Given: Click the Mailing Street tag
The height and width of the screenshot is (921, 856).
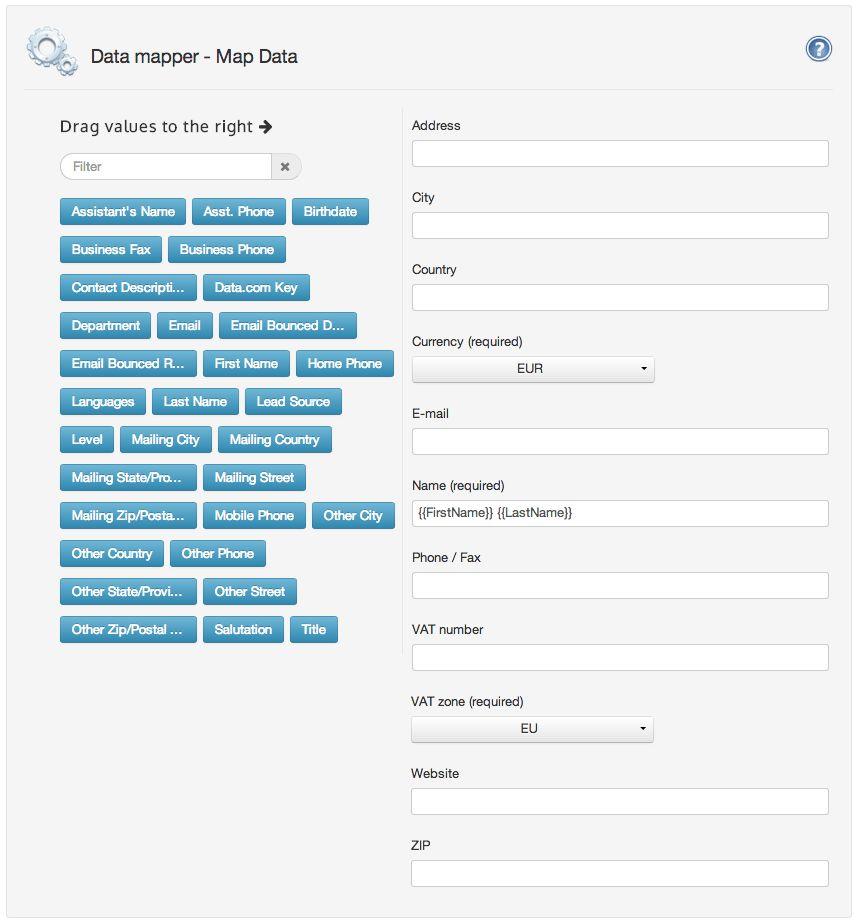Looking at the screenshot, I should pos(254,478).
